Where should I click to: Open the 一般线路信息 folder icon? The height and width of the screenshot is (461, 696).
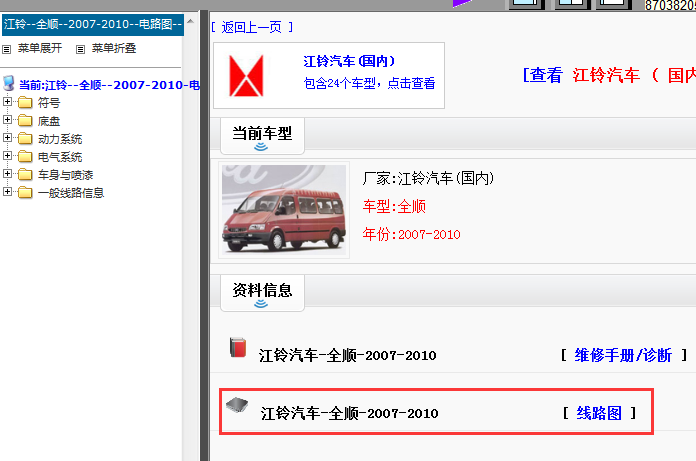(x=25, y=193)
